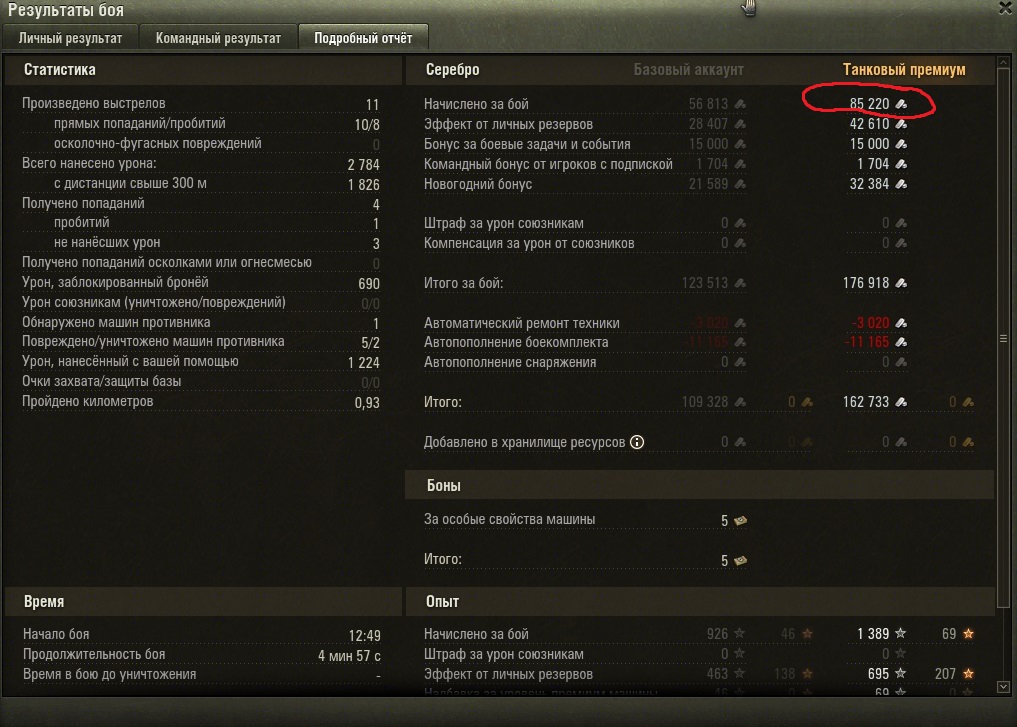Click the Новогодний бонус row label
The image size is (1017, 727).
click(x=478, y=184)
